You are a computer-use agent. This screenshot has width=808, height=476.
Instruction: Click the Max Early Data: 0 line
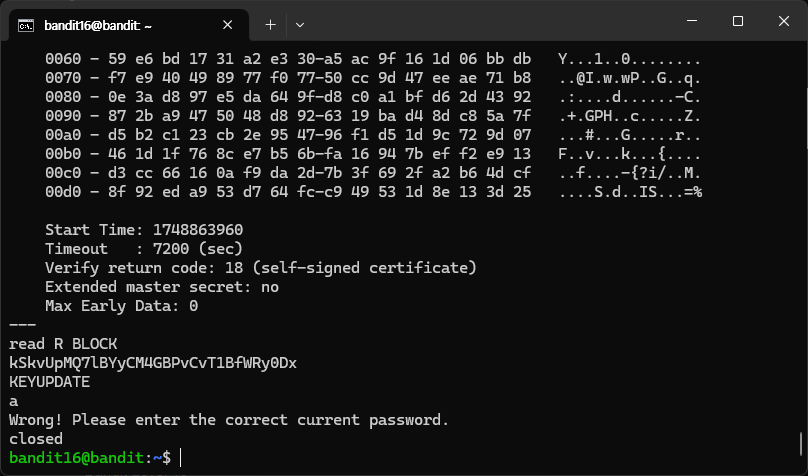(122, 306)
